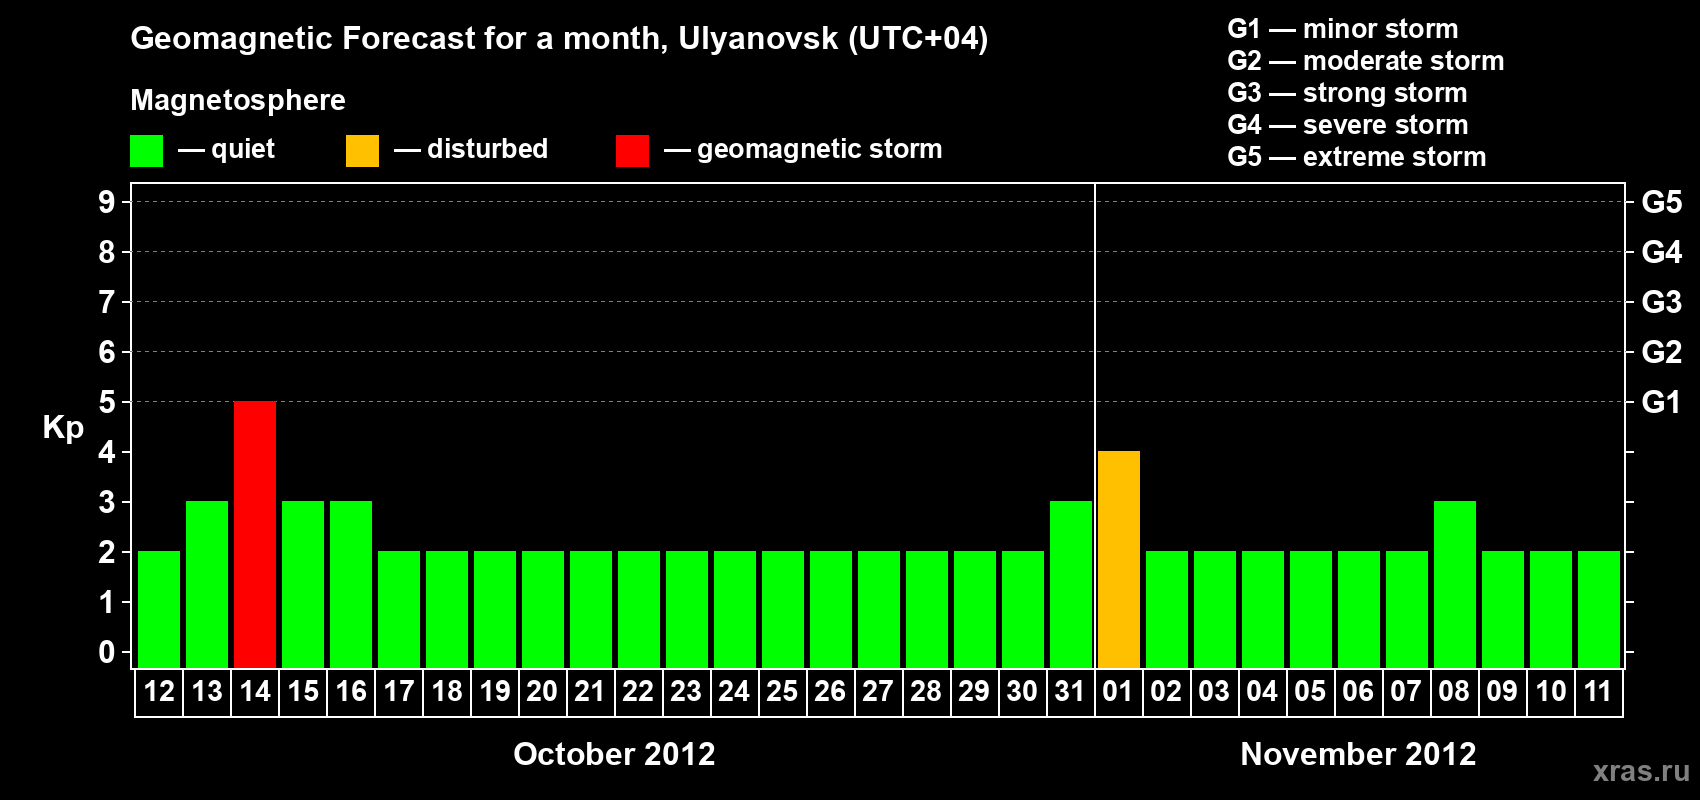Click the 'G1 — minor storm' legend line
The image size is (1700, 800).
tap(1342, 29)
